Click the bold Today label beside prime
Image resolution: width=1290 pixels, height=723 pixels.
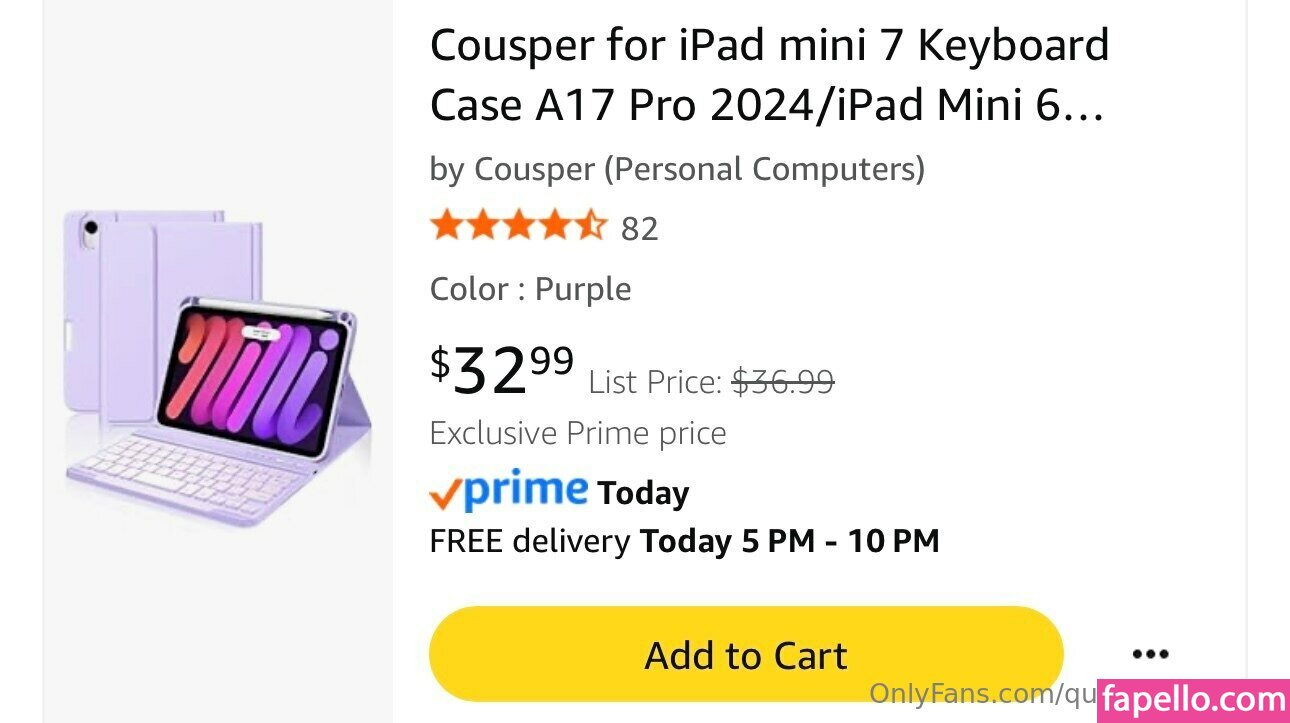tap(643, 493)
